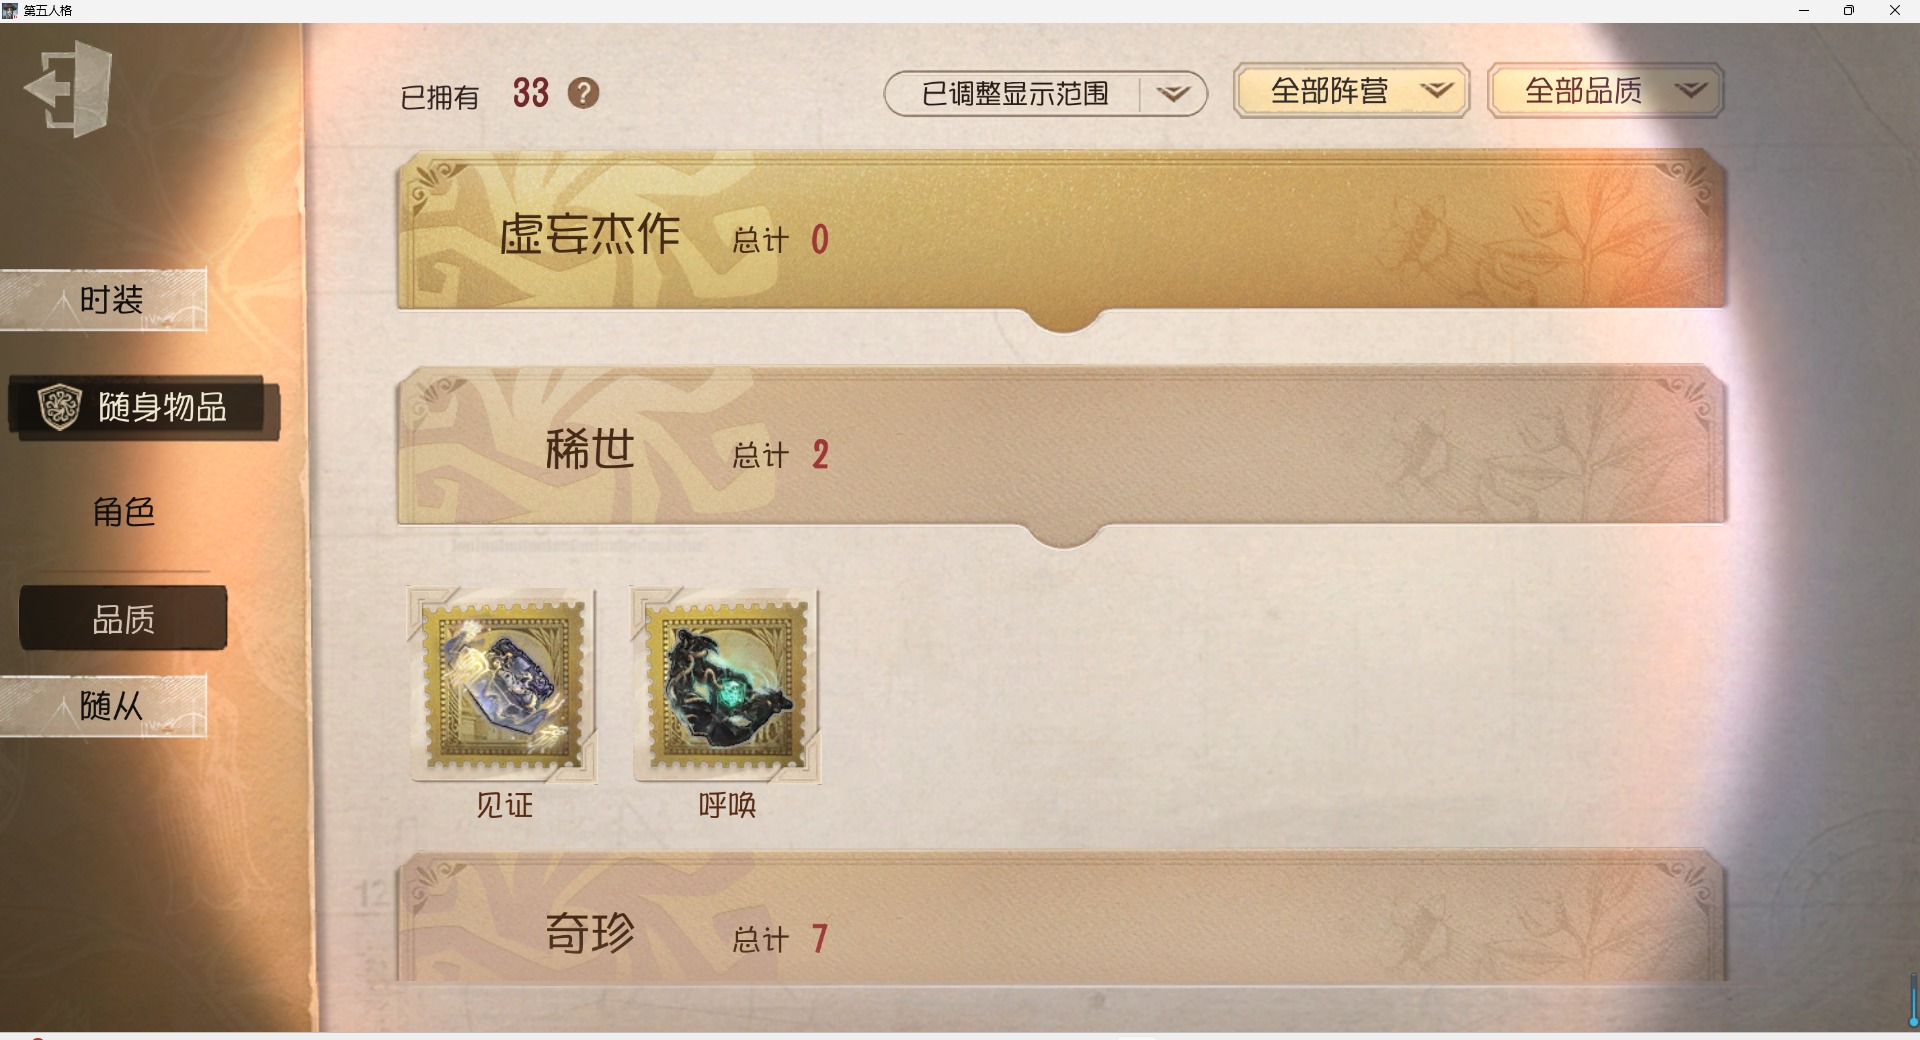
Task: Expand the 全部阵营 faction filter
Action: tap(1351, 91)
